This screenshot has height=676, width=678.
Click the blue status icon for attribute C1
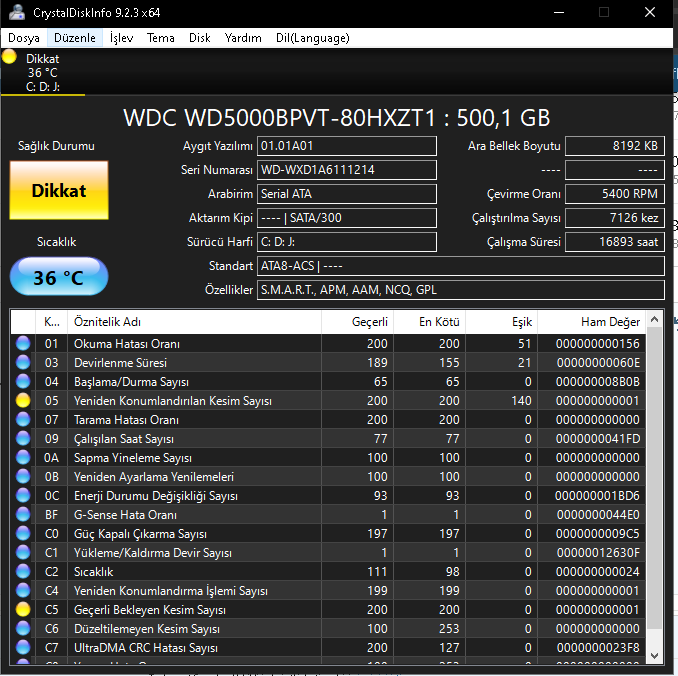click(23, 553)
